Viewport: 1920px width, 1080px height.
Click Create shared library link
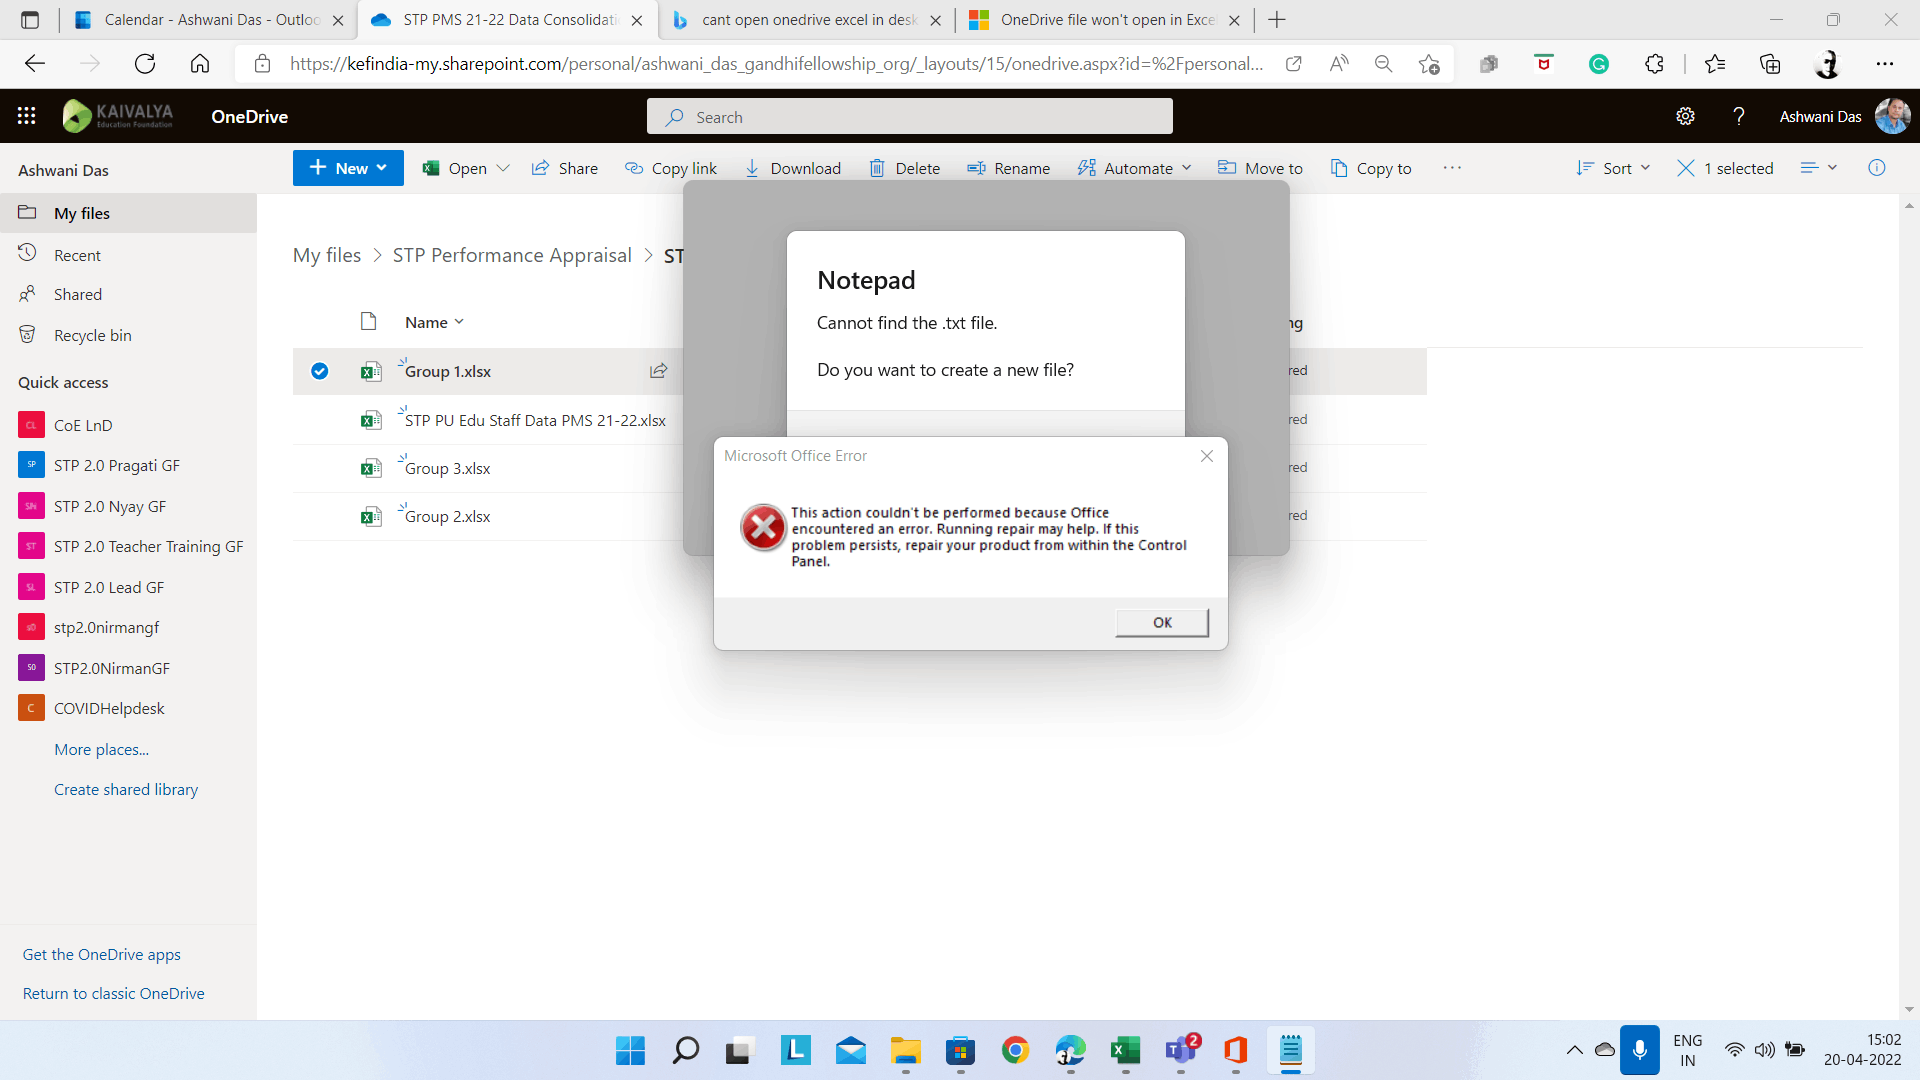coord(126,789)
